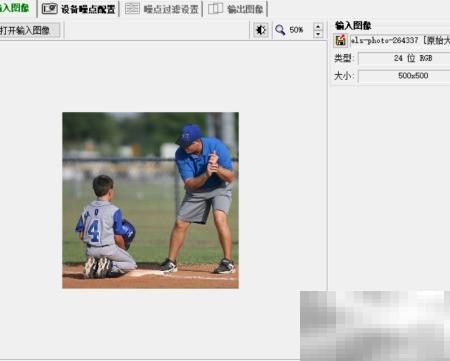Open the 设备噪点配置 tab
This screenshot has height=361, width=450.
pyautogui.click(x=79, y=9)
